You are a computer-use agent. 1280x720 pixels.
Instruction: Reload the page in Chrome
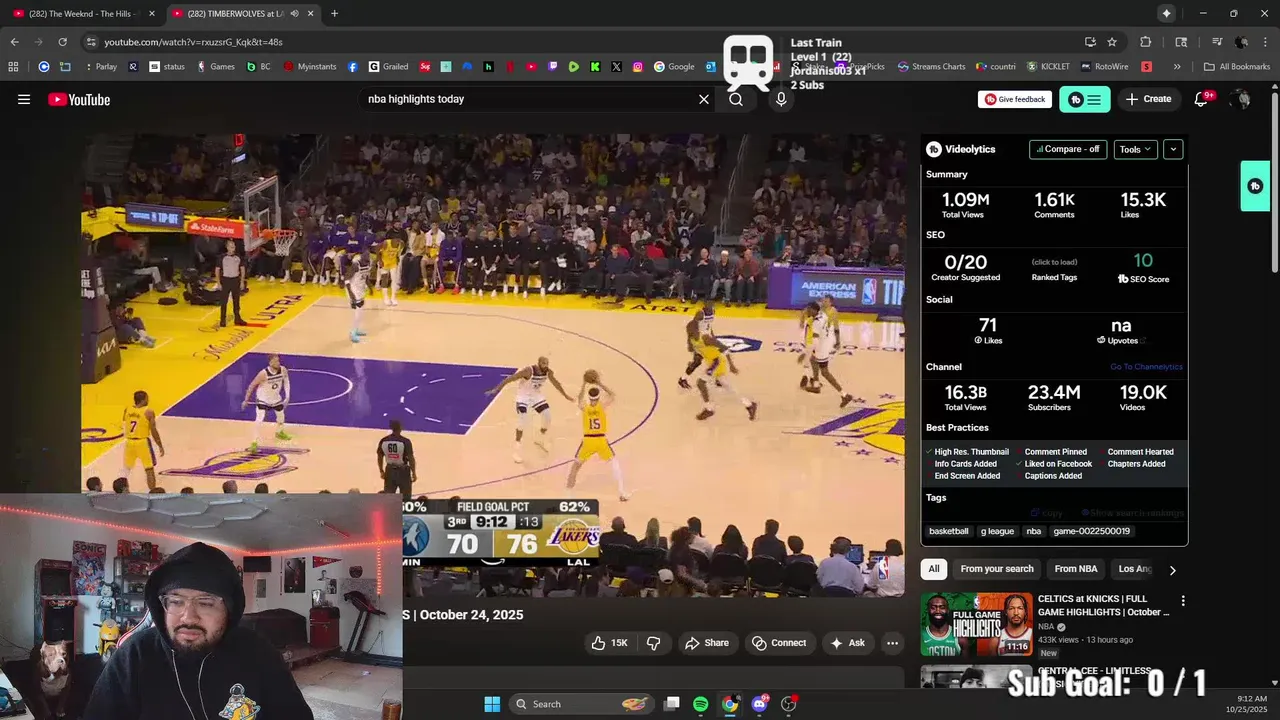tap(62, 42)
